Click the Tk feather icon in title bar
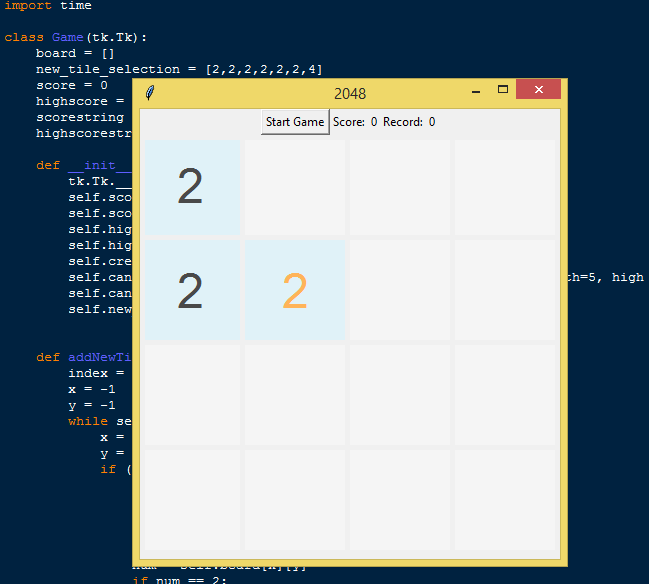The height and width of the screenshot is (584, 649). [x=149, y=93]
